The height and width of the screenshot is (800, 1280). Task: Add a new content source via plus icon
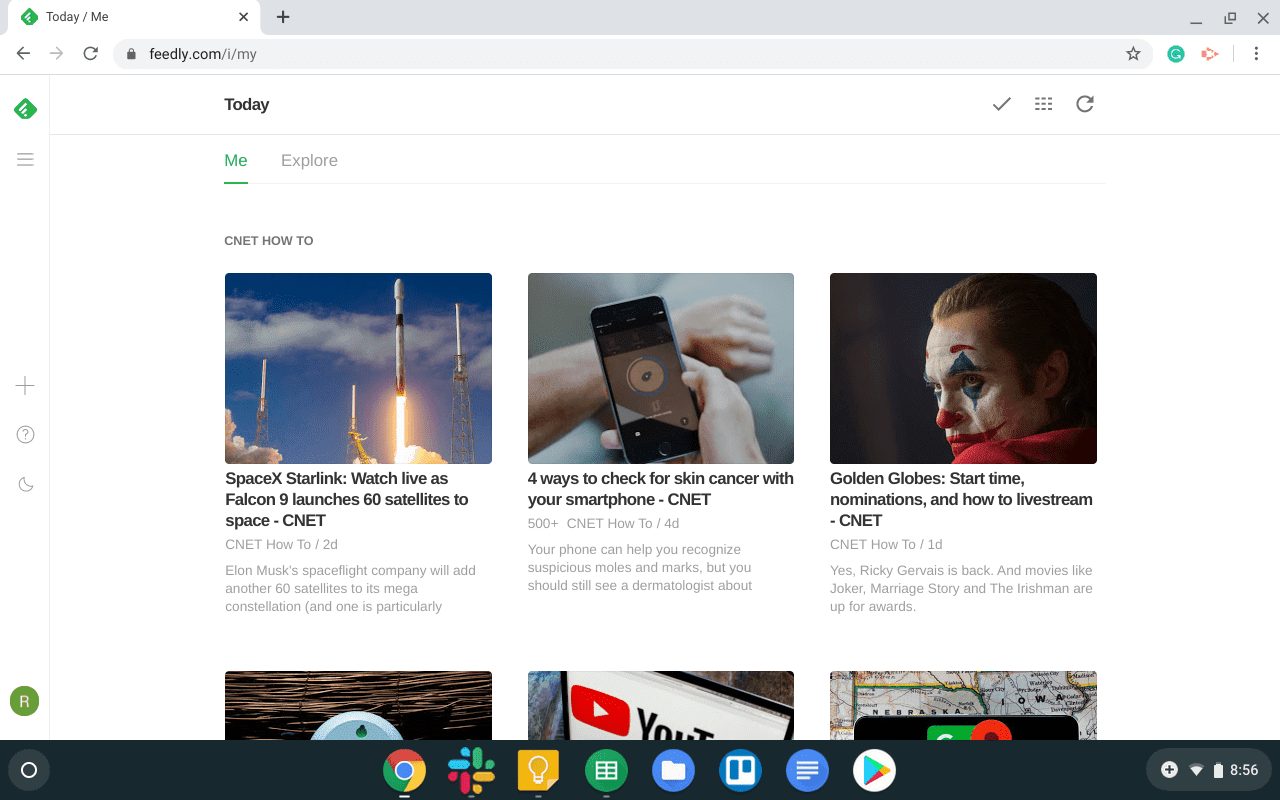(24, 385)
